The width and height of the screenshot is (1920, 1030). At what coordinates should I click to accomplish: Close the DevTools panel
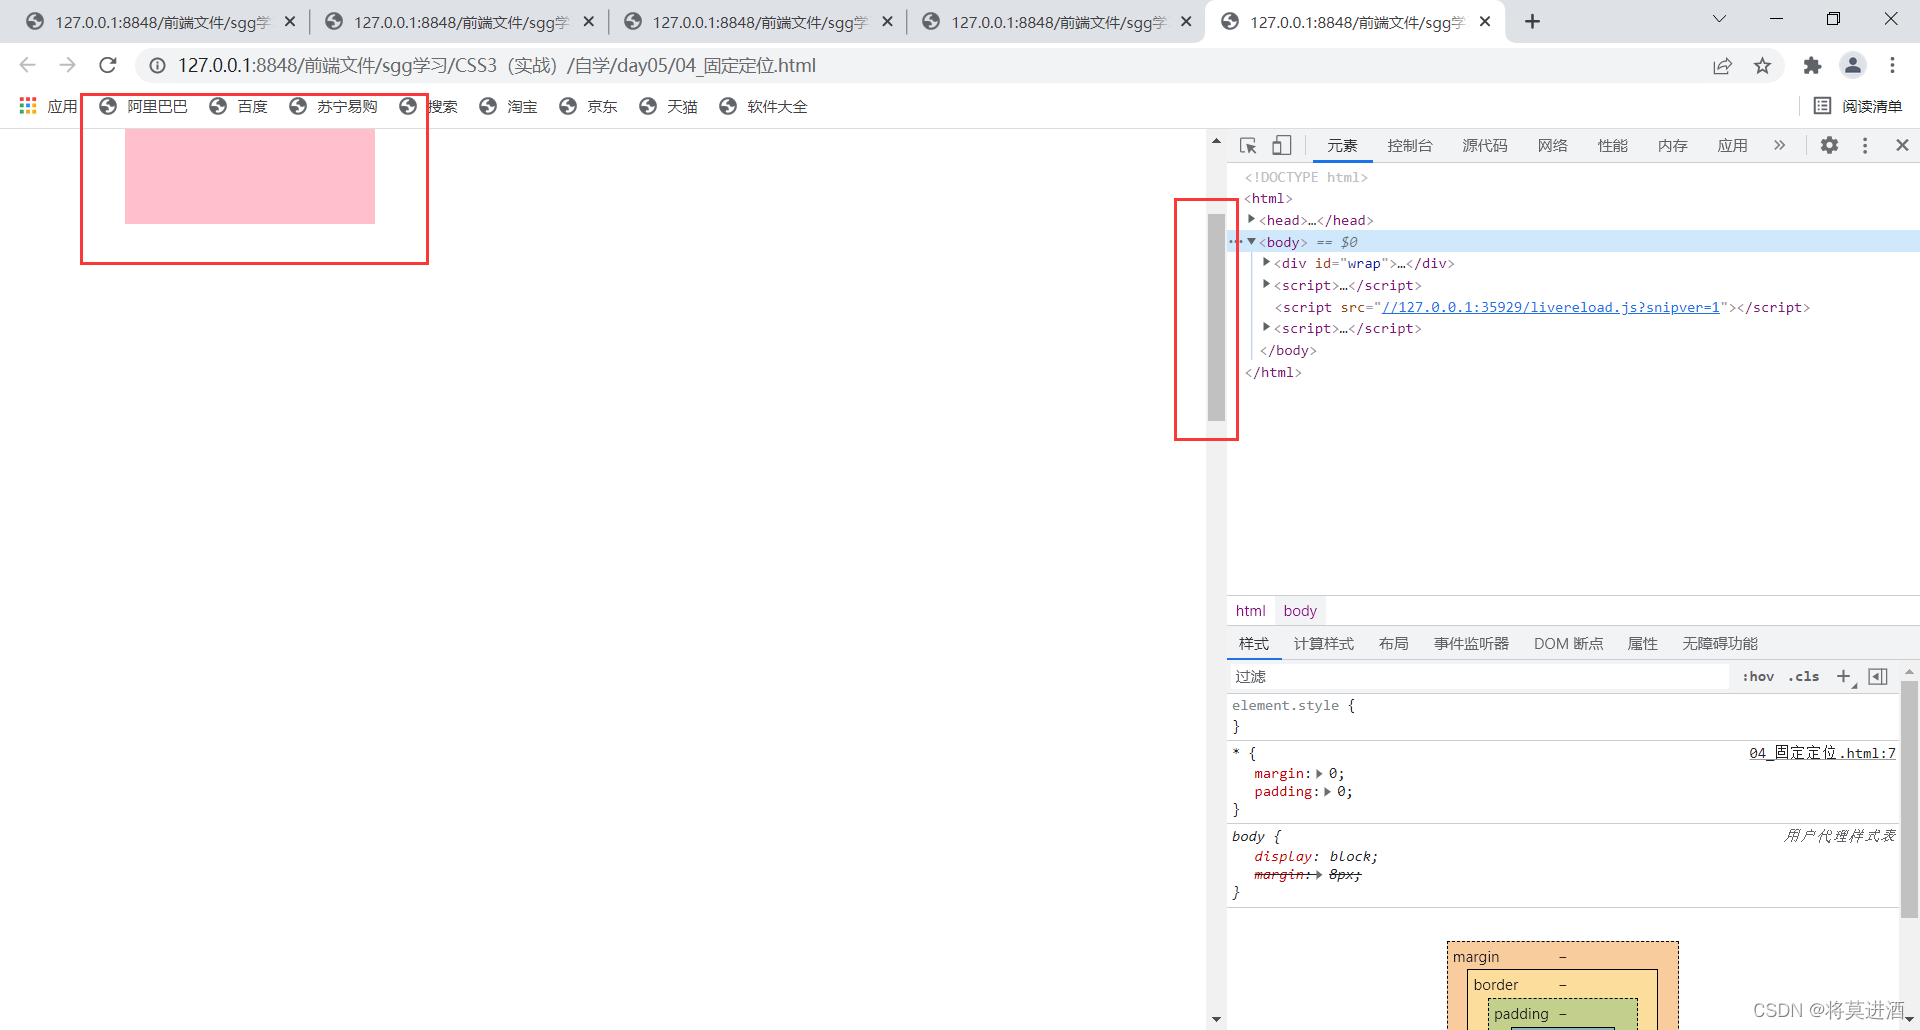coord(1902,146)
